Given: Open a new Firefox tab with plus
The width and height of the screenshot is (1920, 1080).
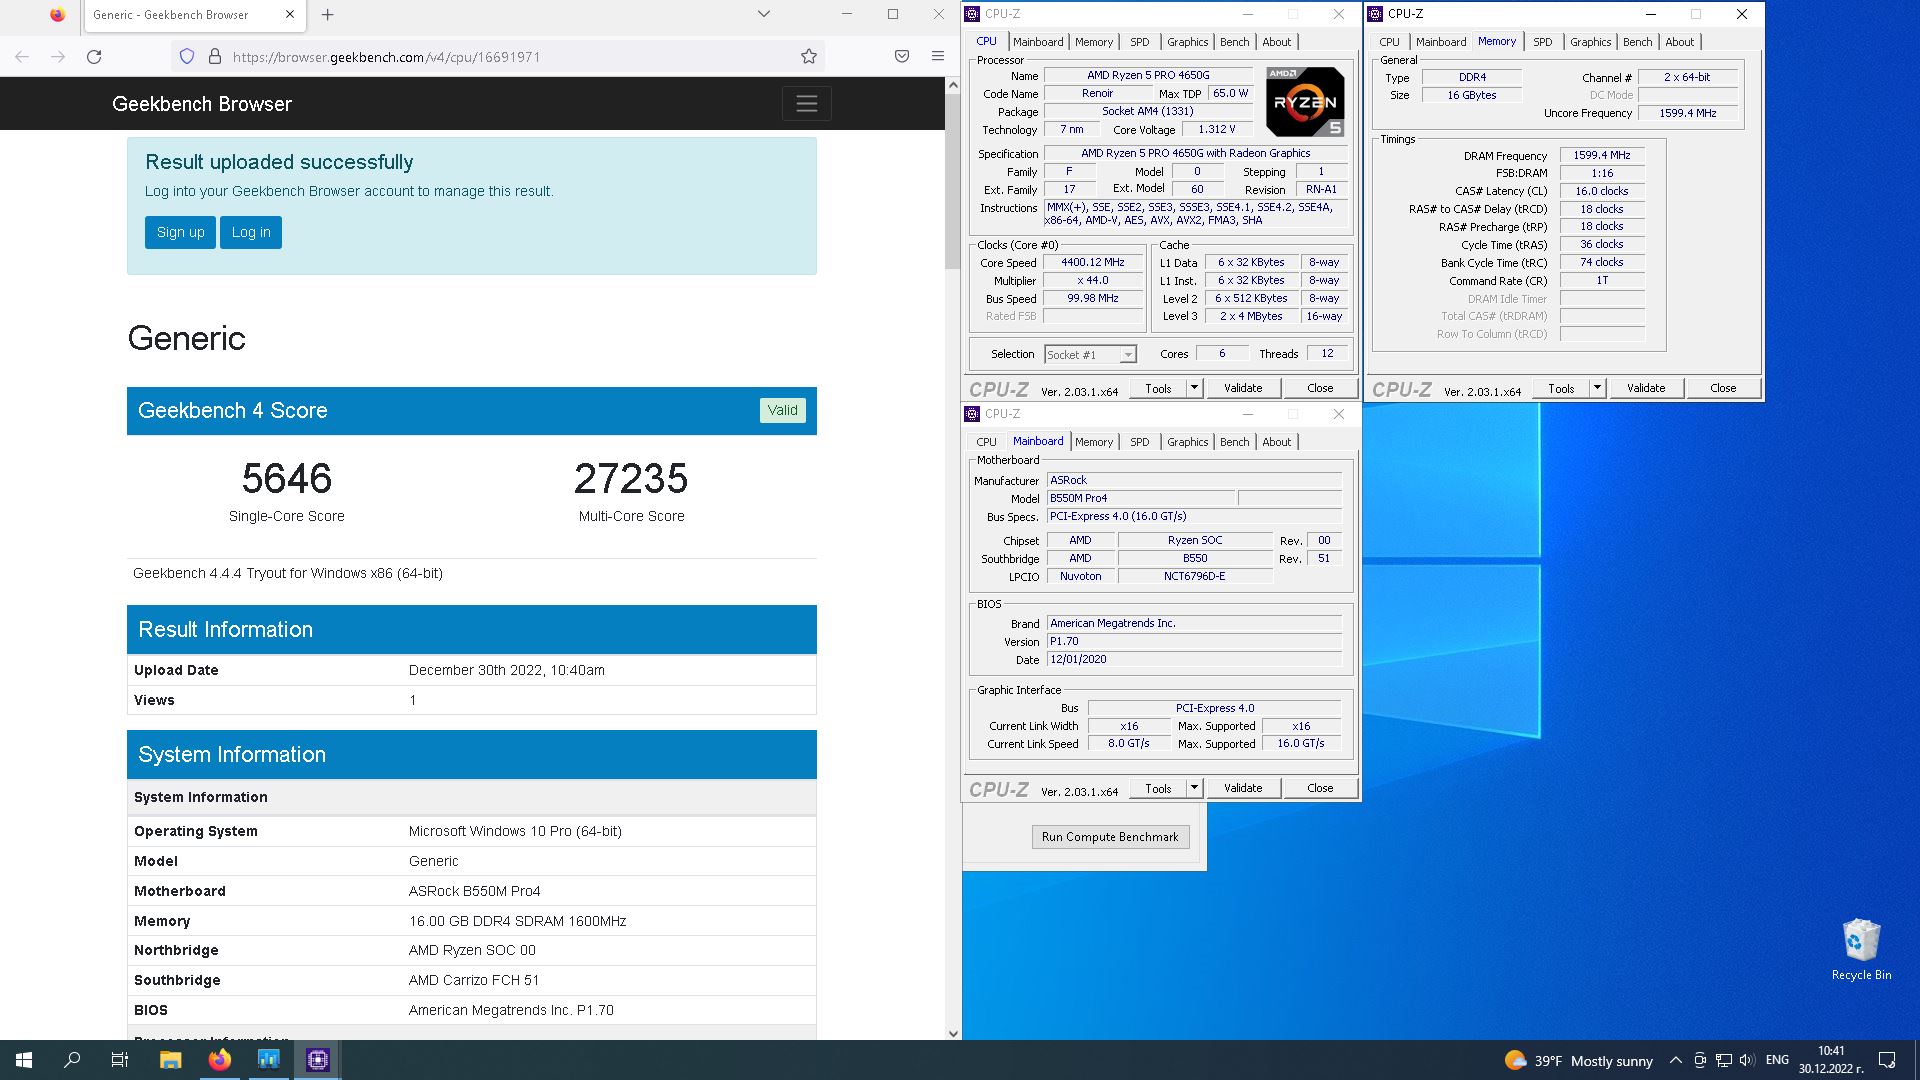Looking at the screenshot, I should tap(328, 15).
